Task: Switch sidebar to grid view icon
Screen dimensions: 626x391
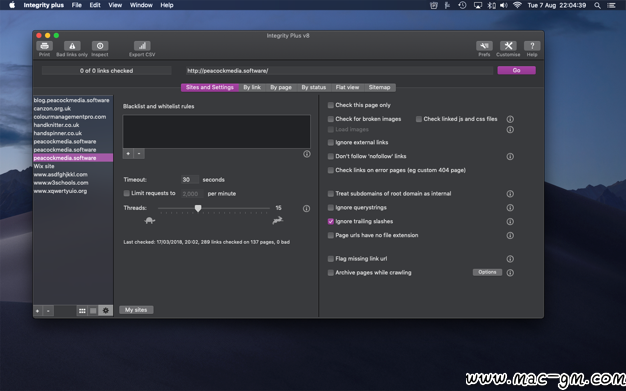Action: pos(82,311)
